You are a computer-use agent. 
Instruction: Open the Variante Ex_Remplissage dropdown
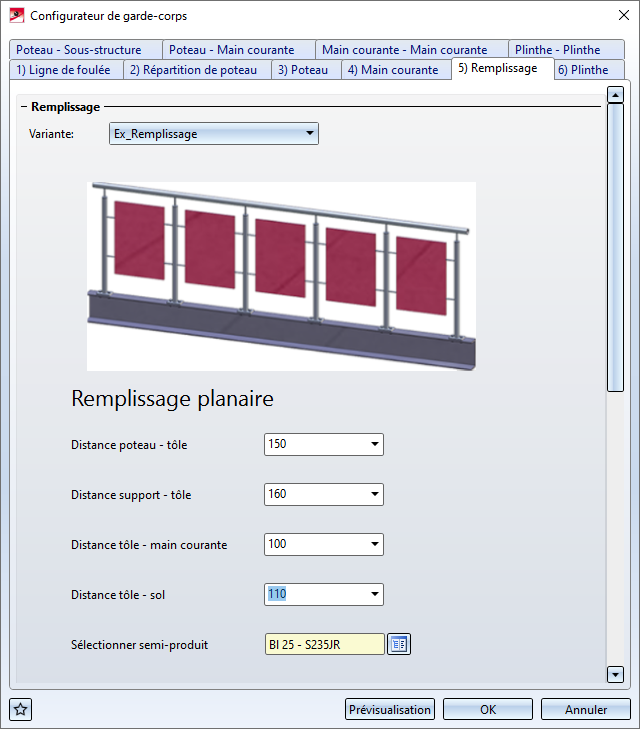[214, 134]
